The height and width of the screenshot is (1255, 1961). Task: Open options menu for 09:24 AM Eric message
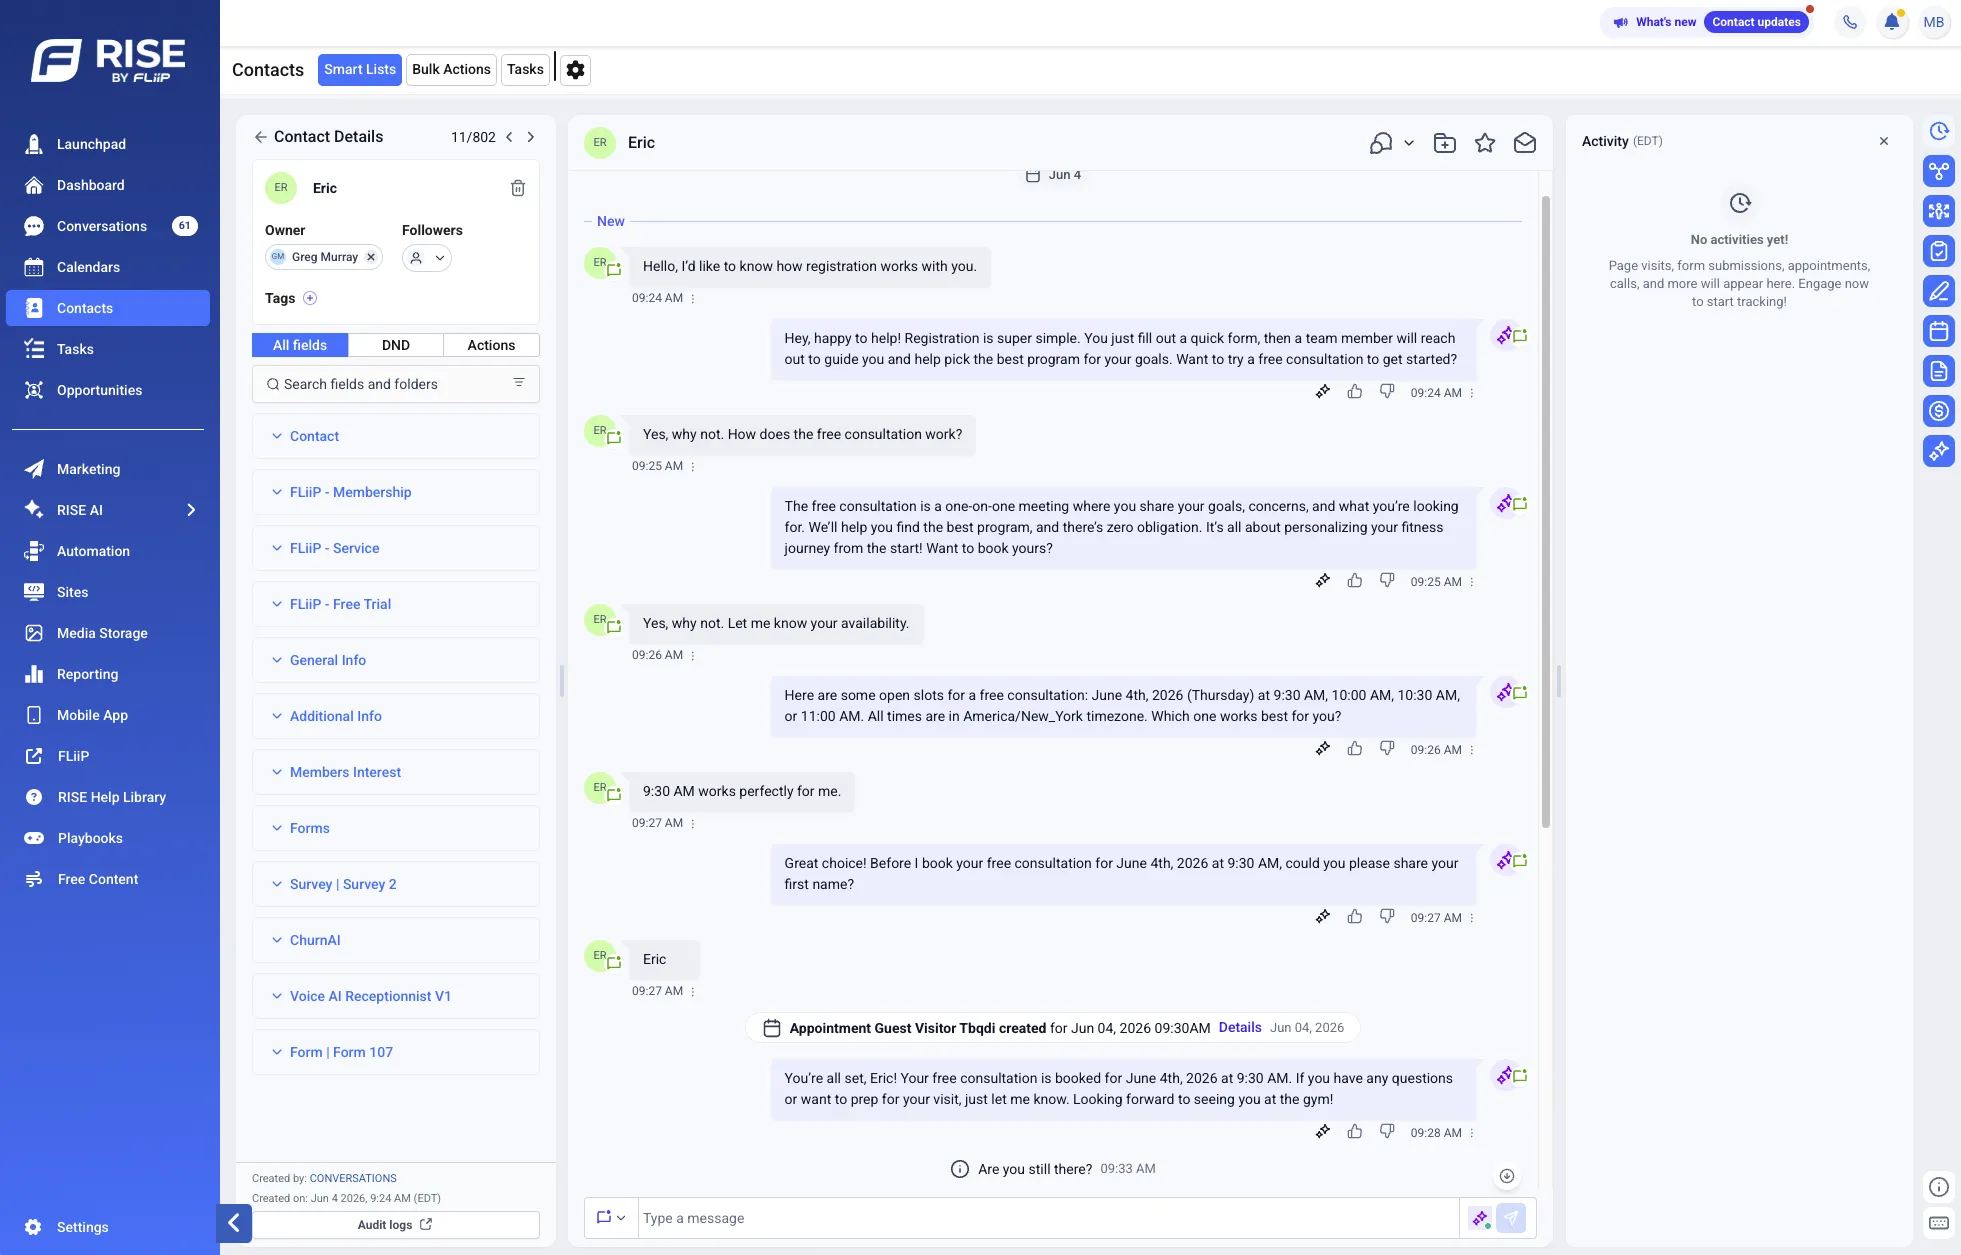[693, 298]
